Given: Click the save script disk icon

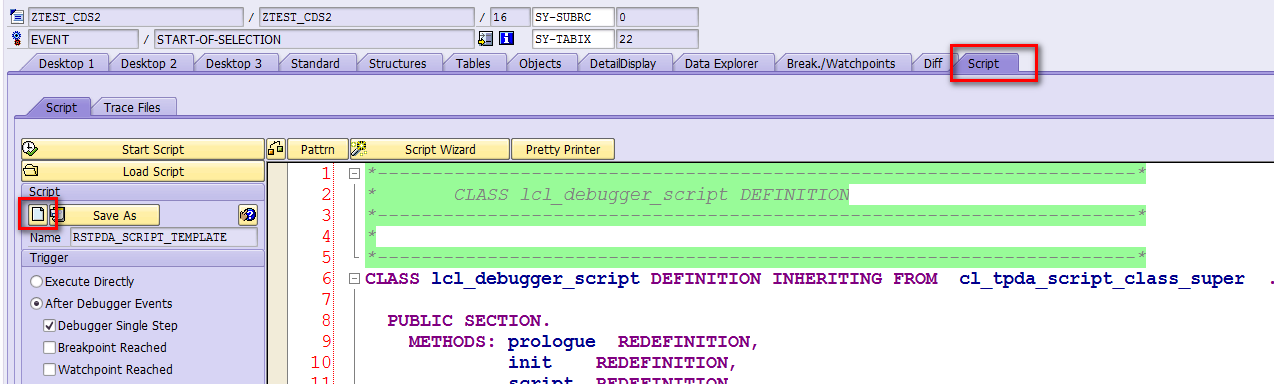Looking at the screenshot, I should (x=57, y=214).
